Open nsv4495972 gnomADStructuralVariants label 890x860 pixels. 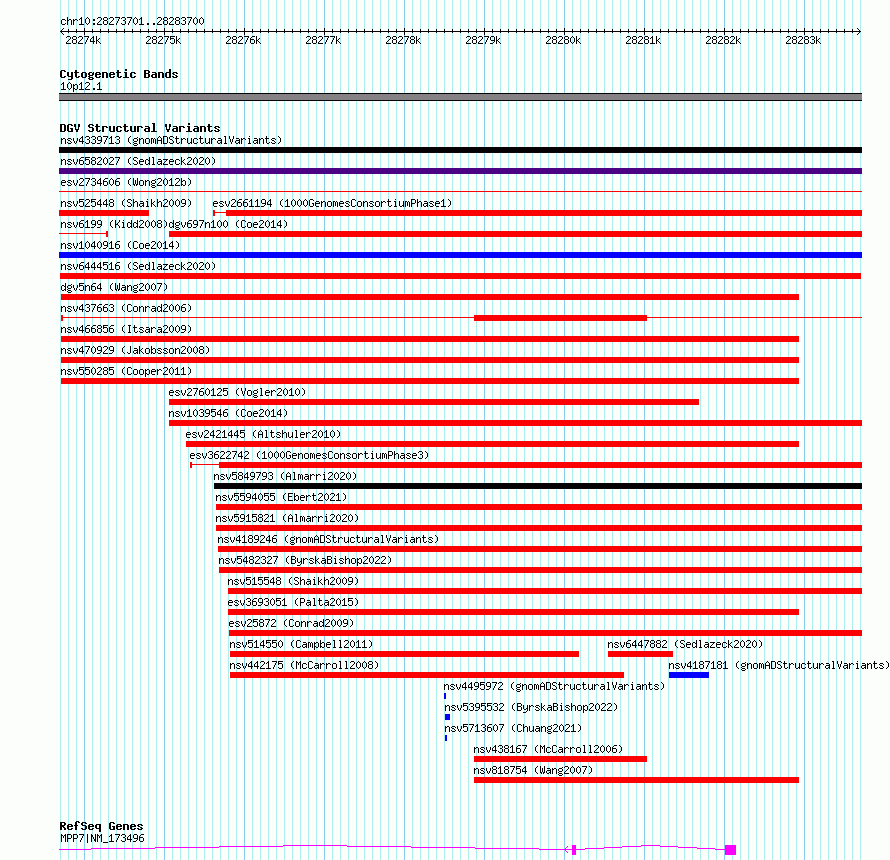tap(554, 686)
